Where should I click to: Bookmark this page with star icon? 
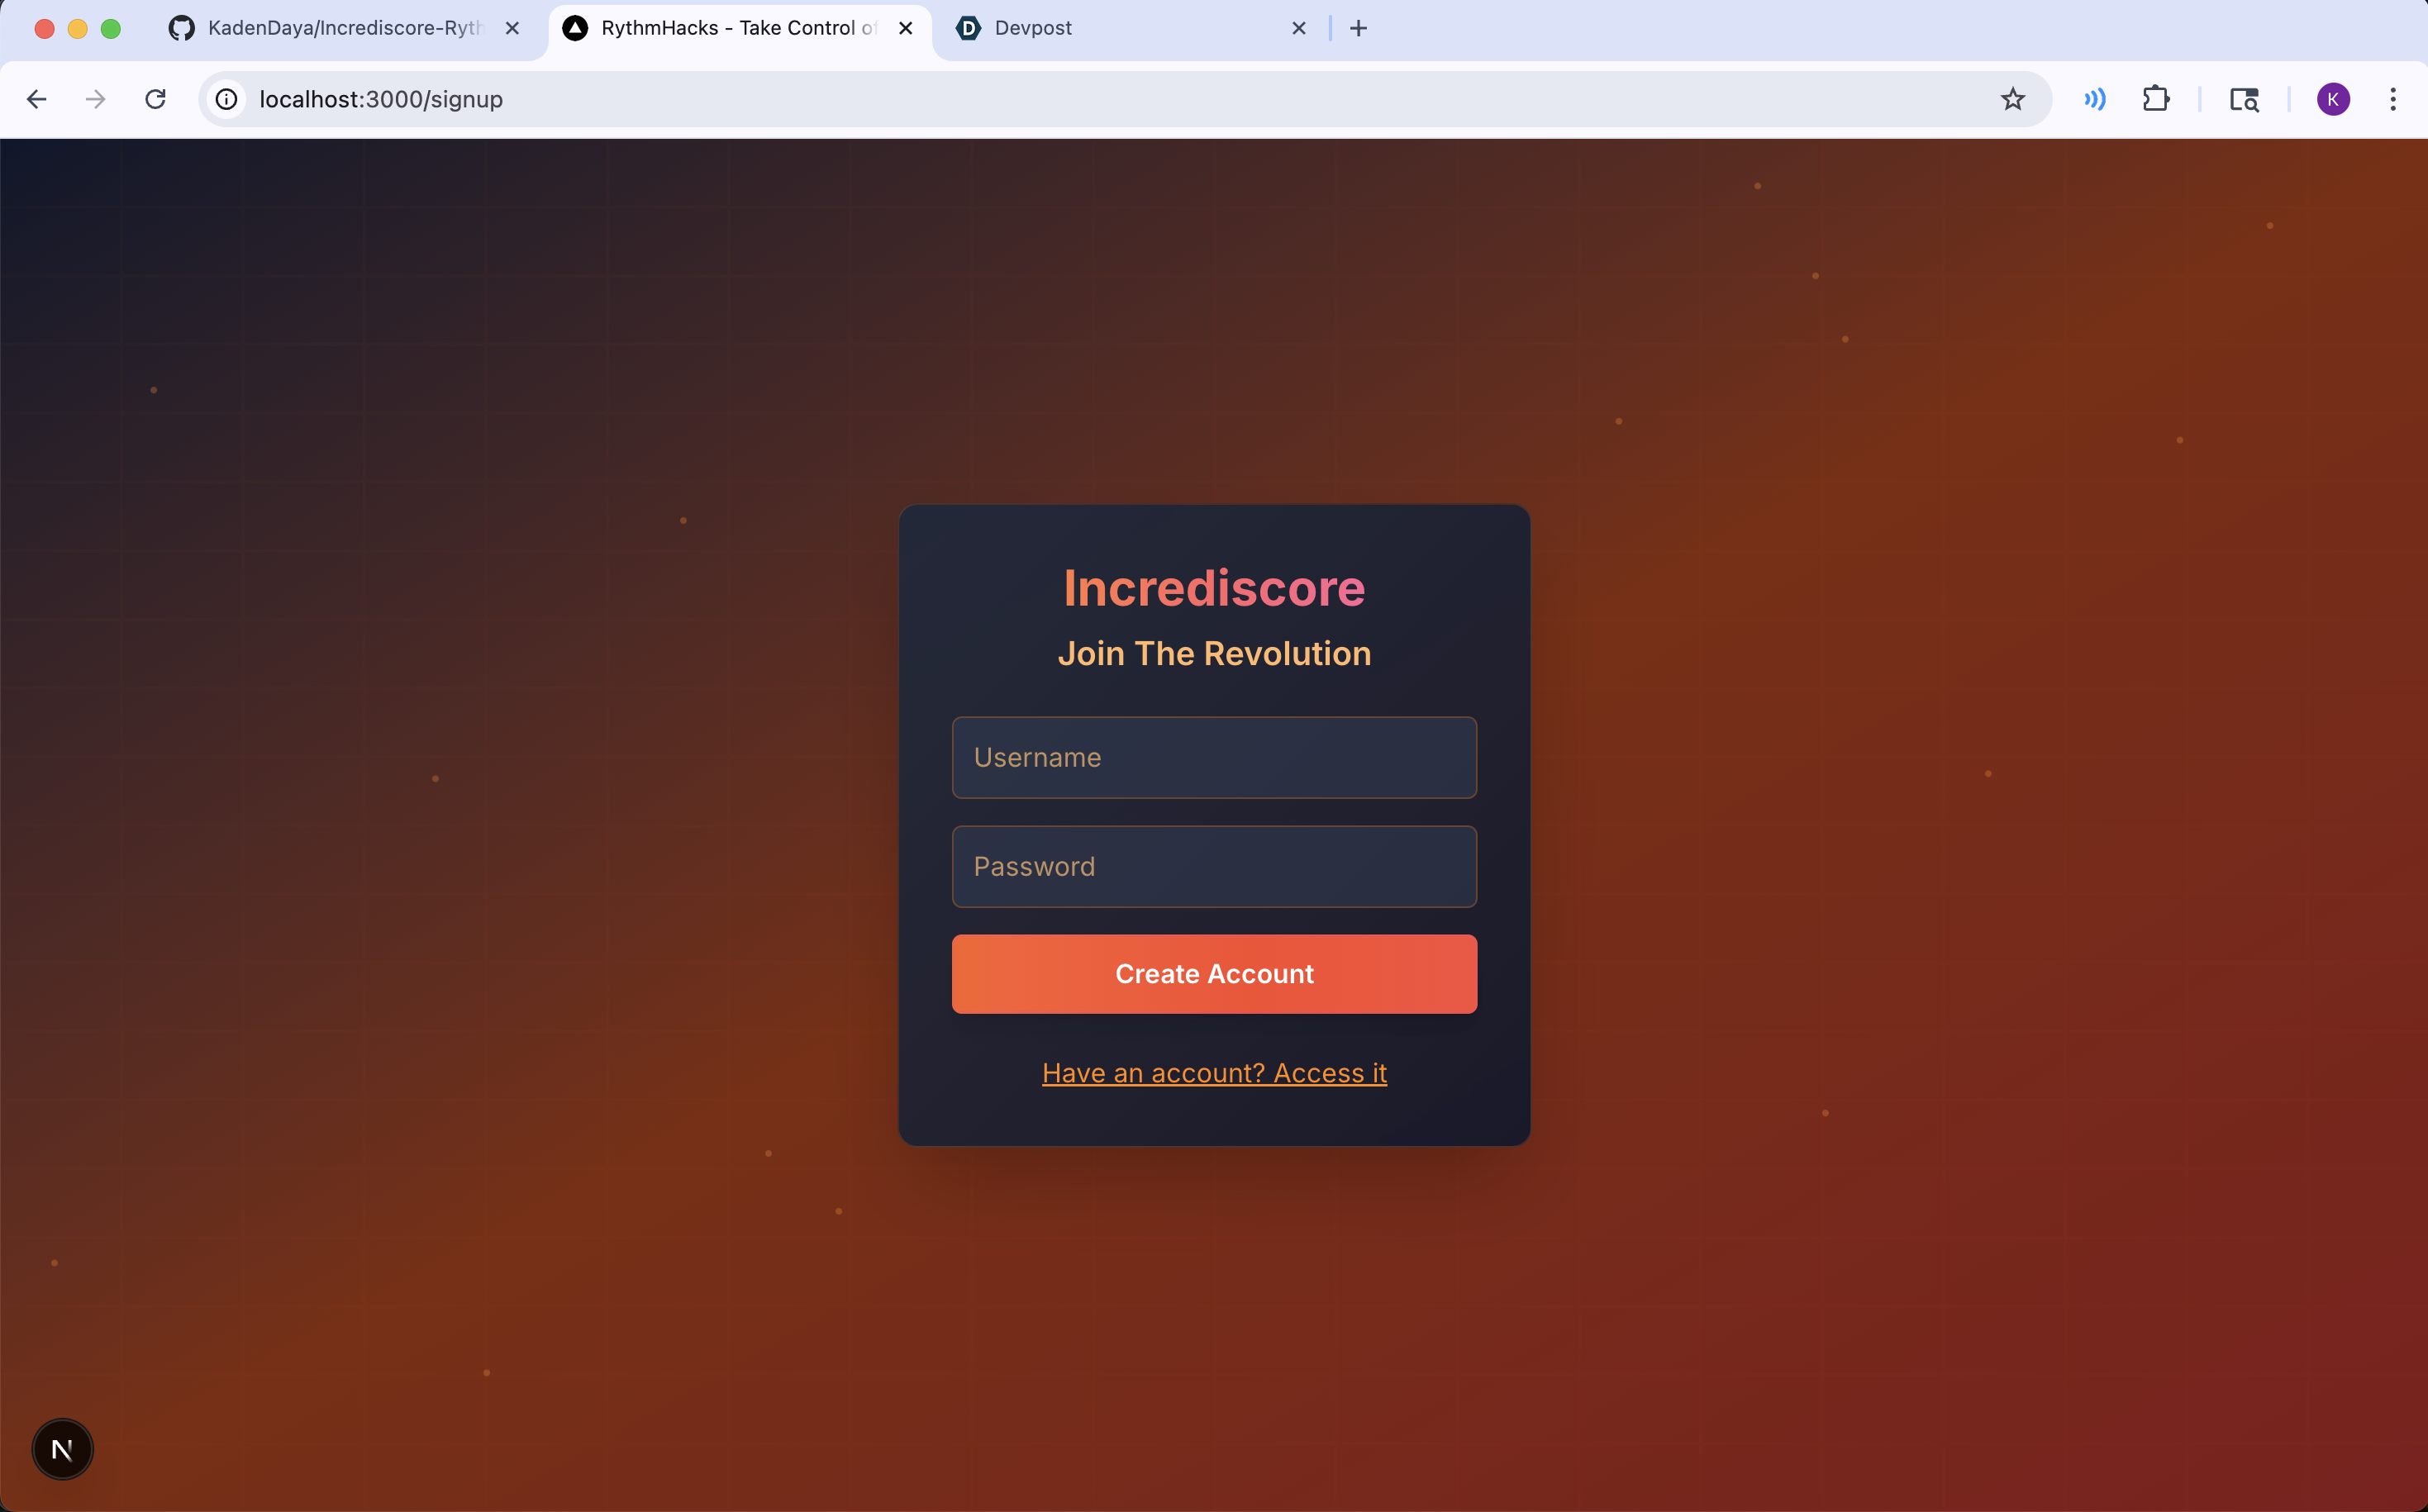point(2012,99)
